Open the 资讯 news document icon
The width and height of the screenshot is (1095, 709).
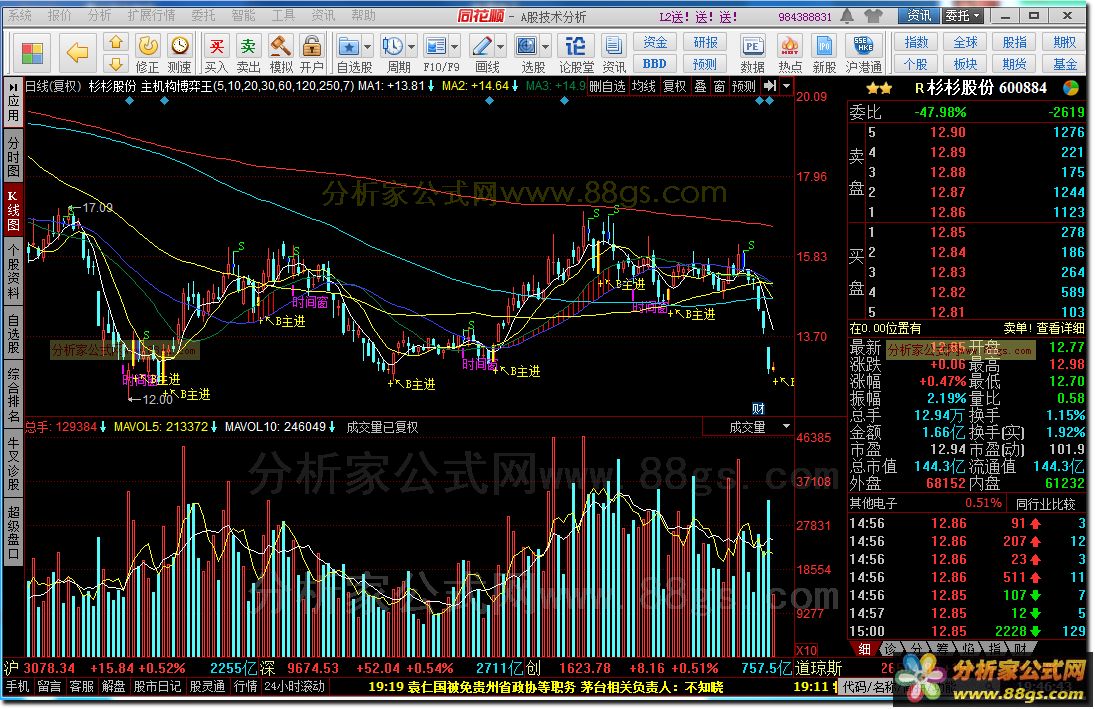click(614, 46)
